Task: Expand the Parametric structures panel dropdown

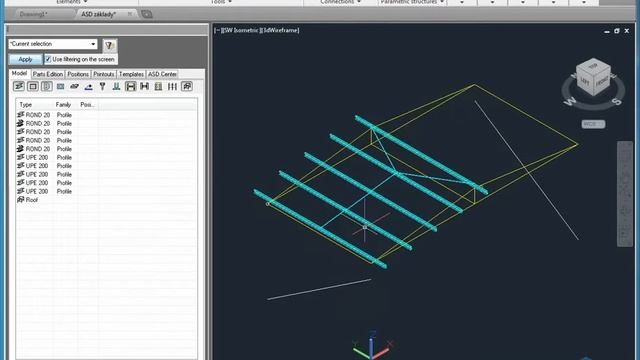Action: (x=412, y=2)
